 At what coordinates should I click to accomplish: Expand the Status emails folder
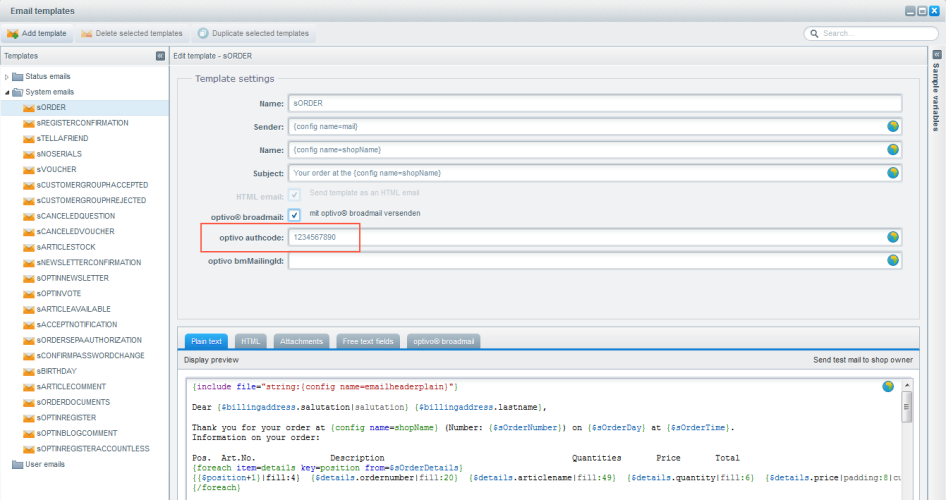click(7, 77)
